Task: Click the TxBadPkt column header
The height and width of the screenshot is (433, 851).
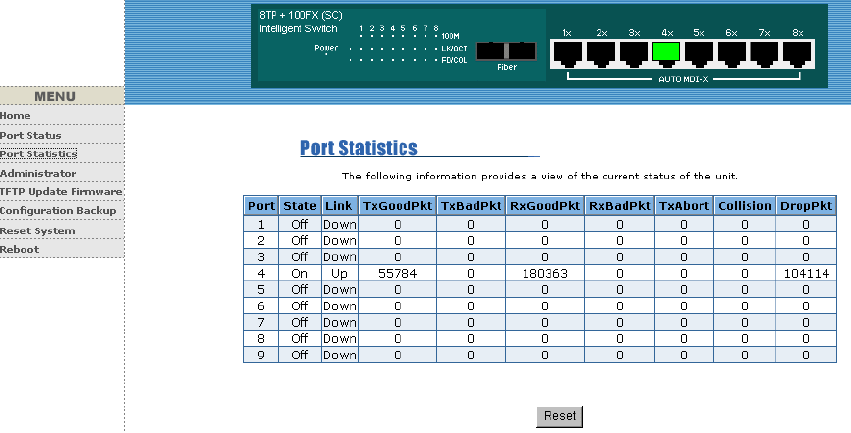Action: [x=471, y=206]
